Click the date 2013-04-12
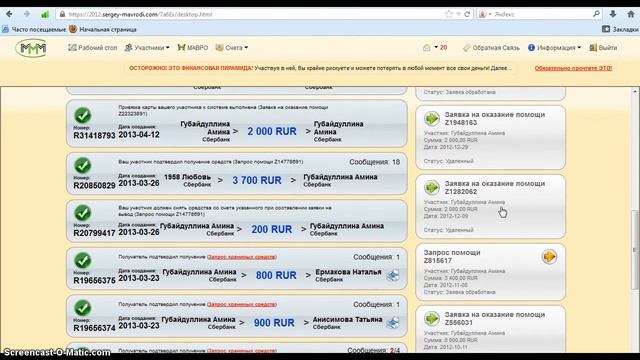 click(x=139, y=135)
